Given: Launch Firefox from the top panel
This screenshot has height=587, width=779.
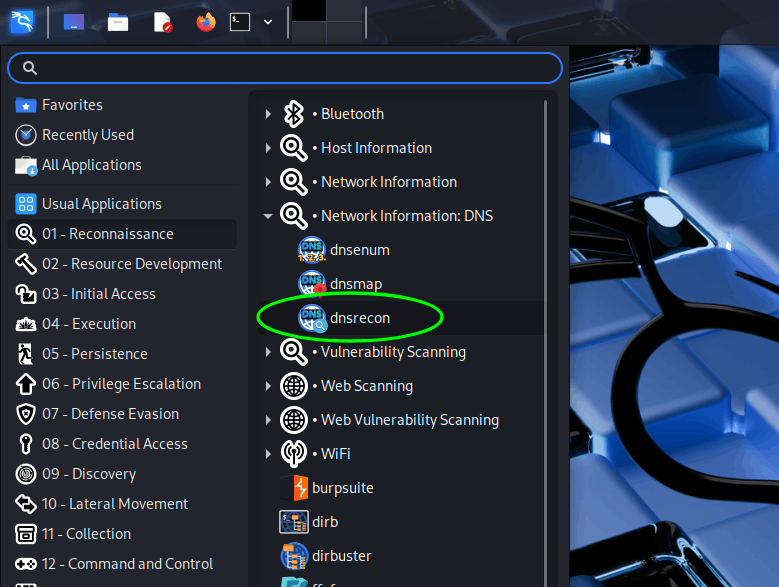Looking at the screenshot, I should point(206,22).
